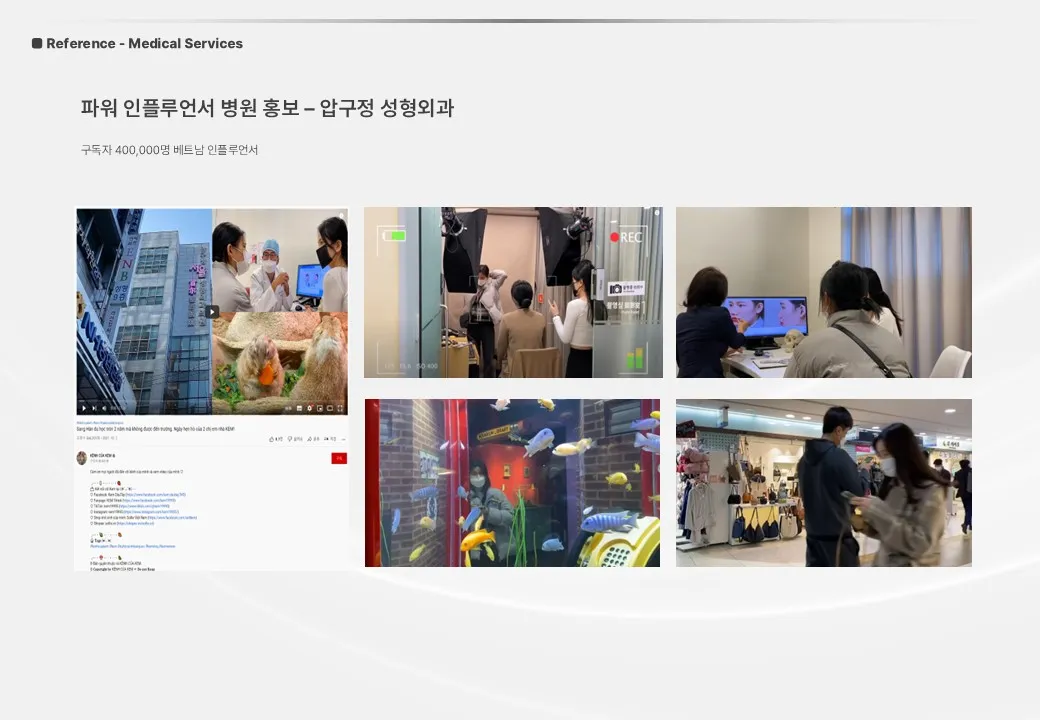
Task: Select the aquarium fish tank image
Action: click(x=512, y=483)
